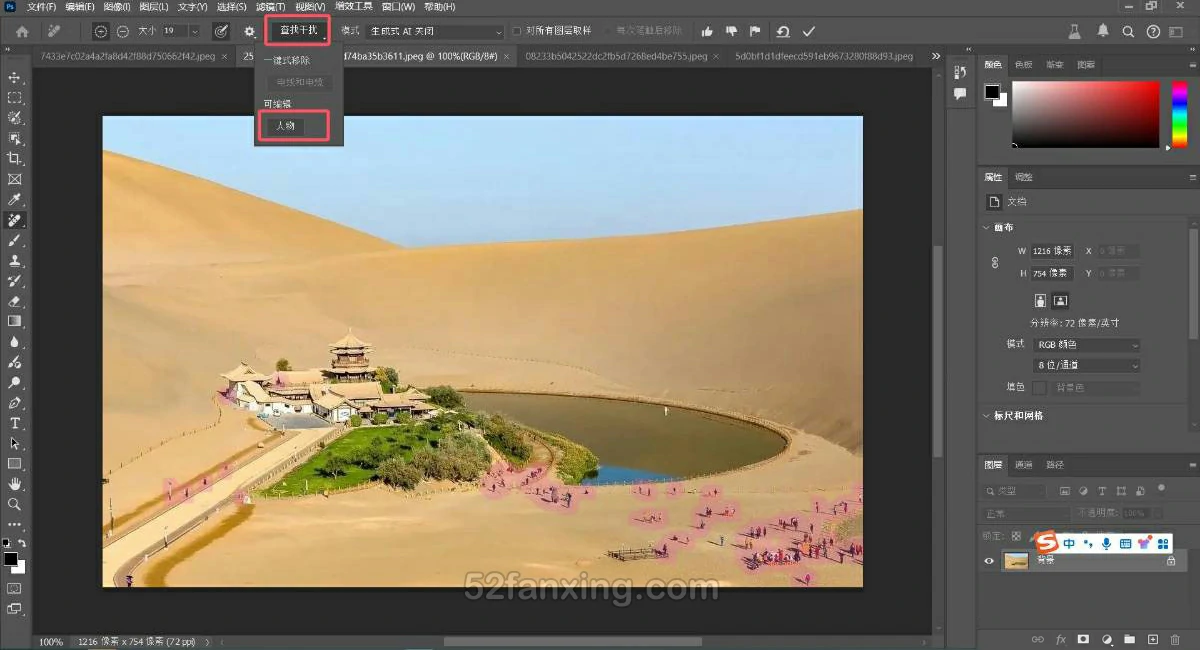Open the RGB 颜色 mode dropdown
The height and width of the screenshot is (650, 1200).
tap(1087, 345)
